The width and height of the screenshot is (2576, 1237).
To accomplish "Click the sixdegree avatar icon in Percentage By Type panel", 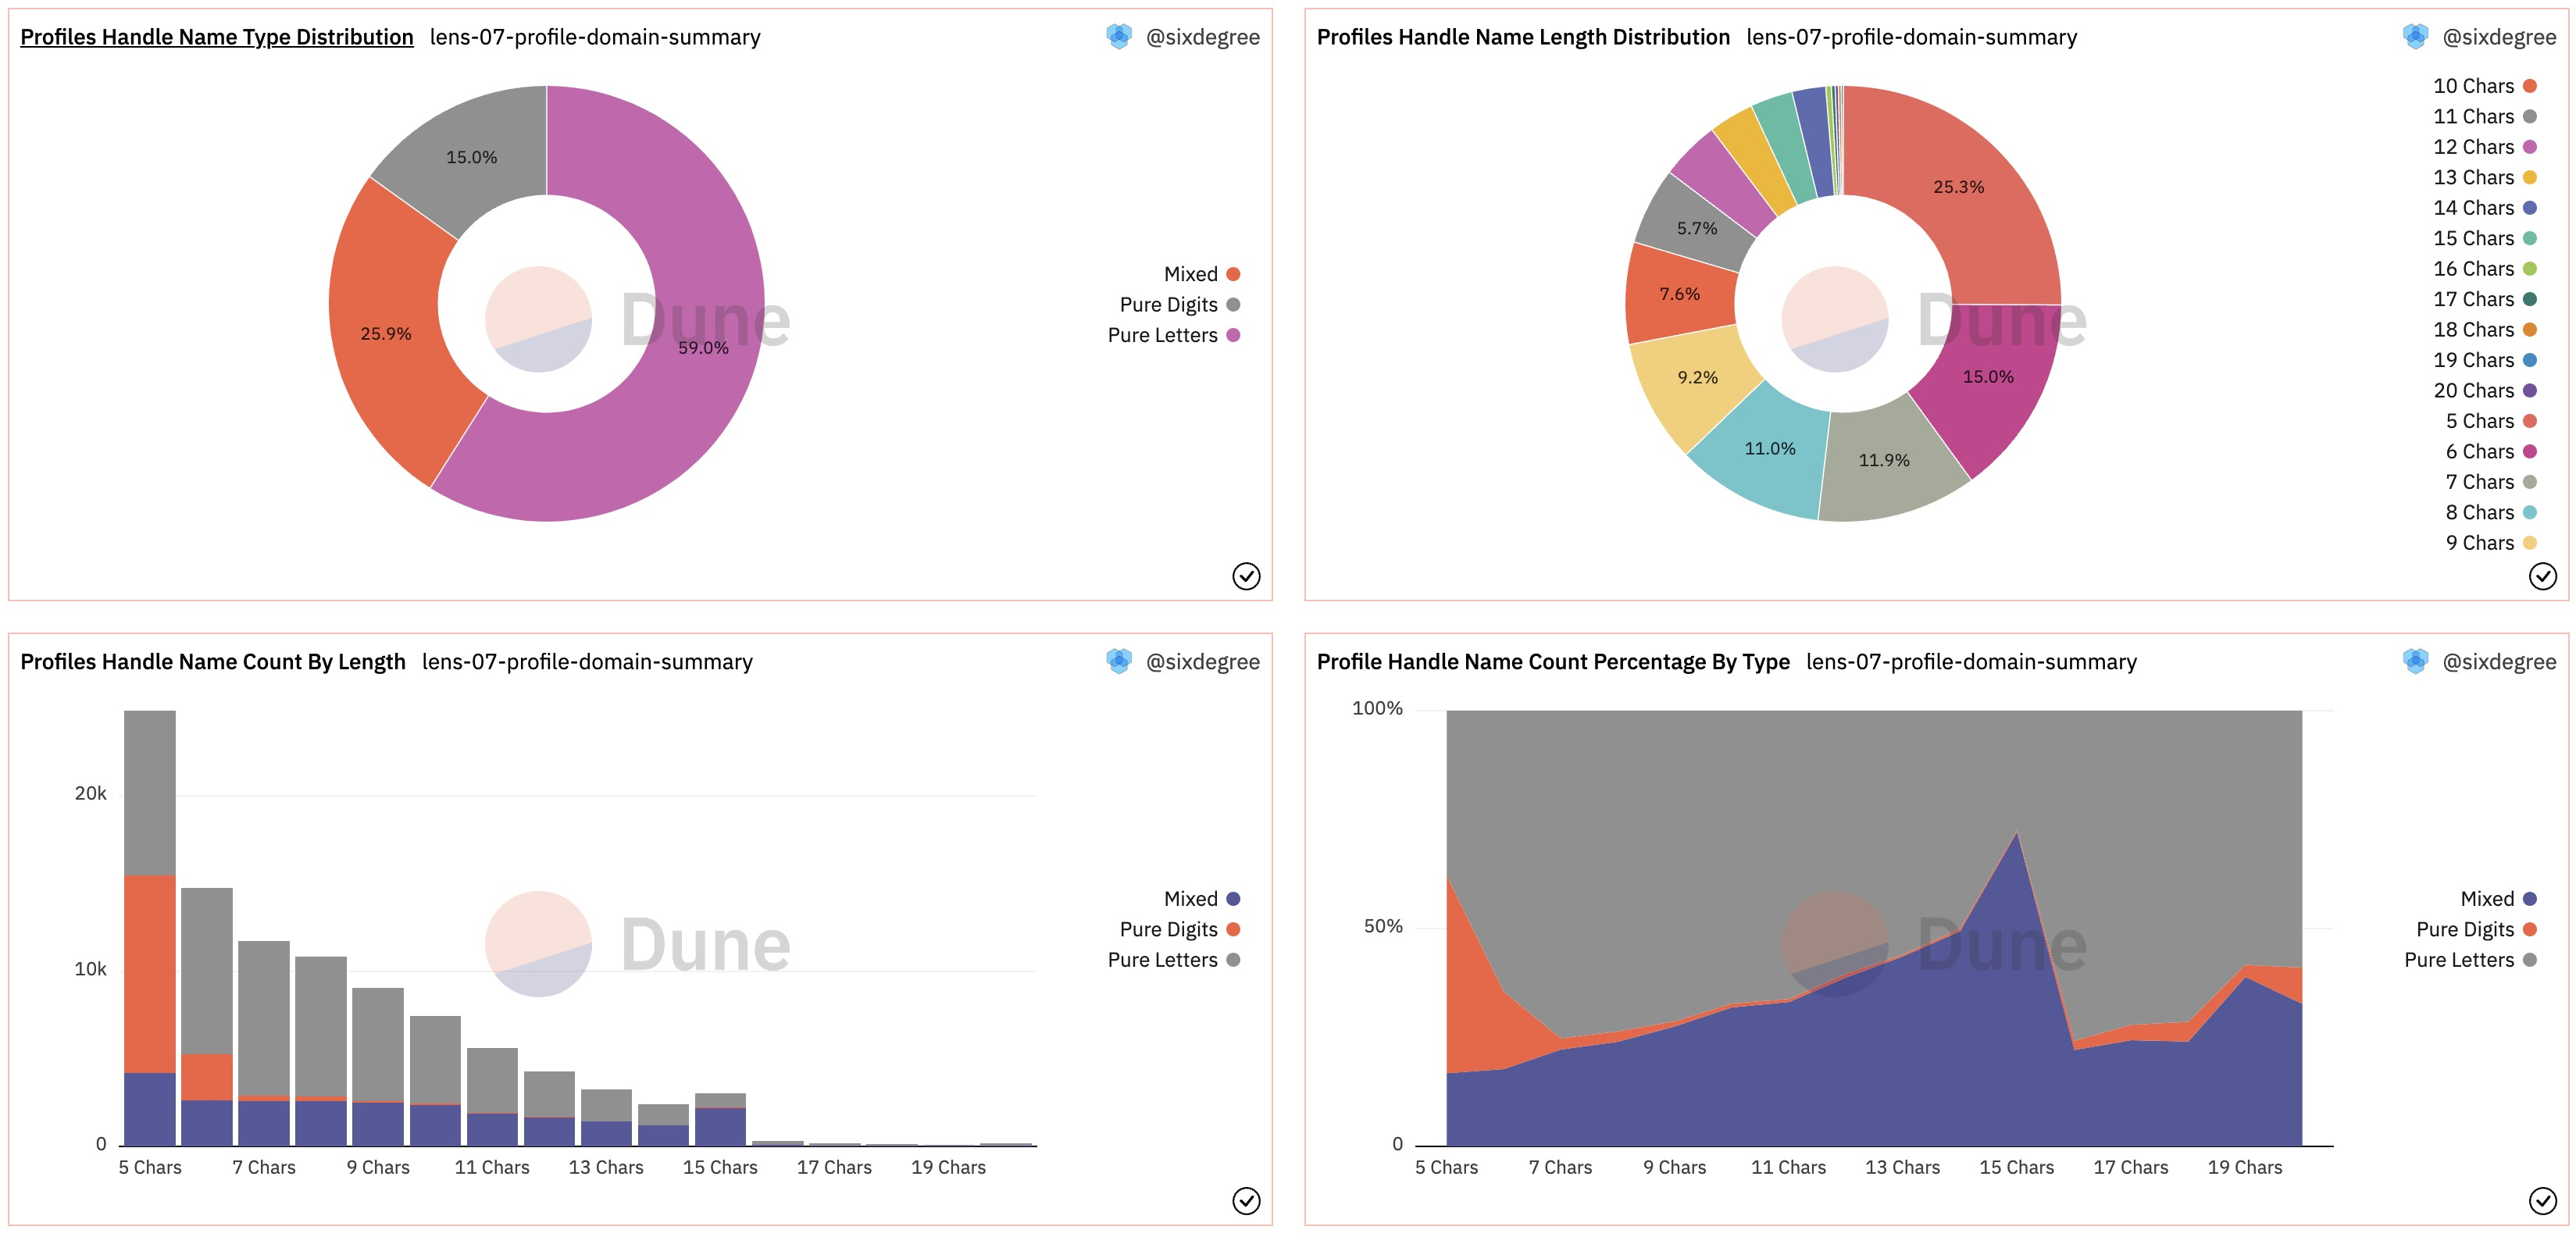I will [x=2415, y=661].
